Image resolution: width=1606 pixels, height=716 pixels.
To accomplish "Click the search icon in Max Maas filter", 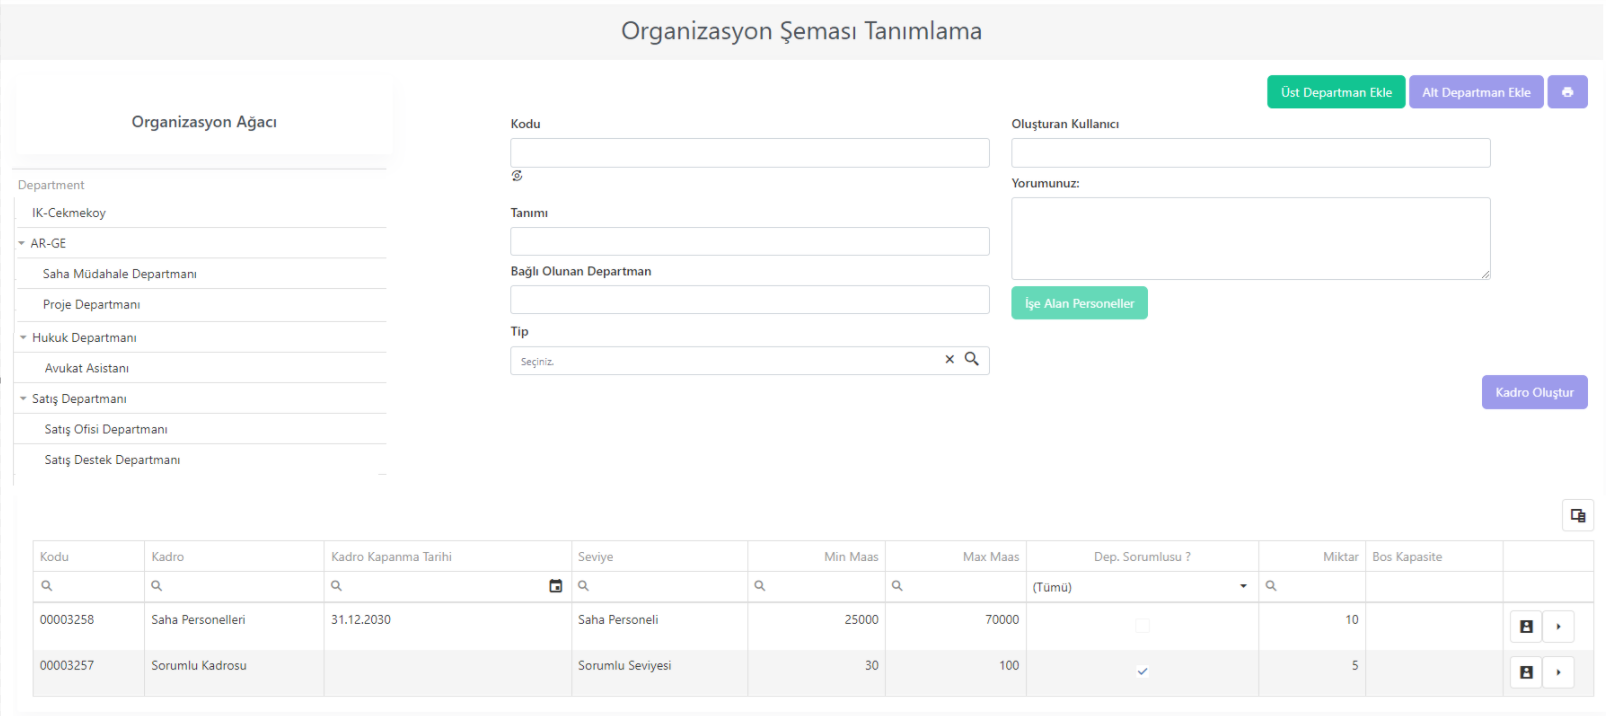I will coord(897,586).
